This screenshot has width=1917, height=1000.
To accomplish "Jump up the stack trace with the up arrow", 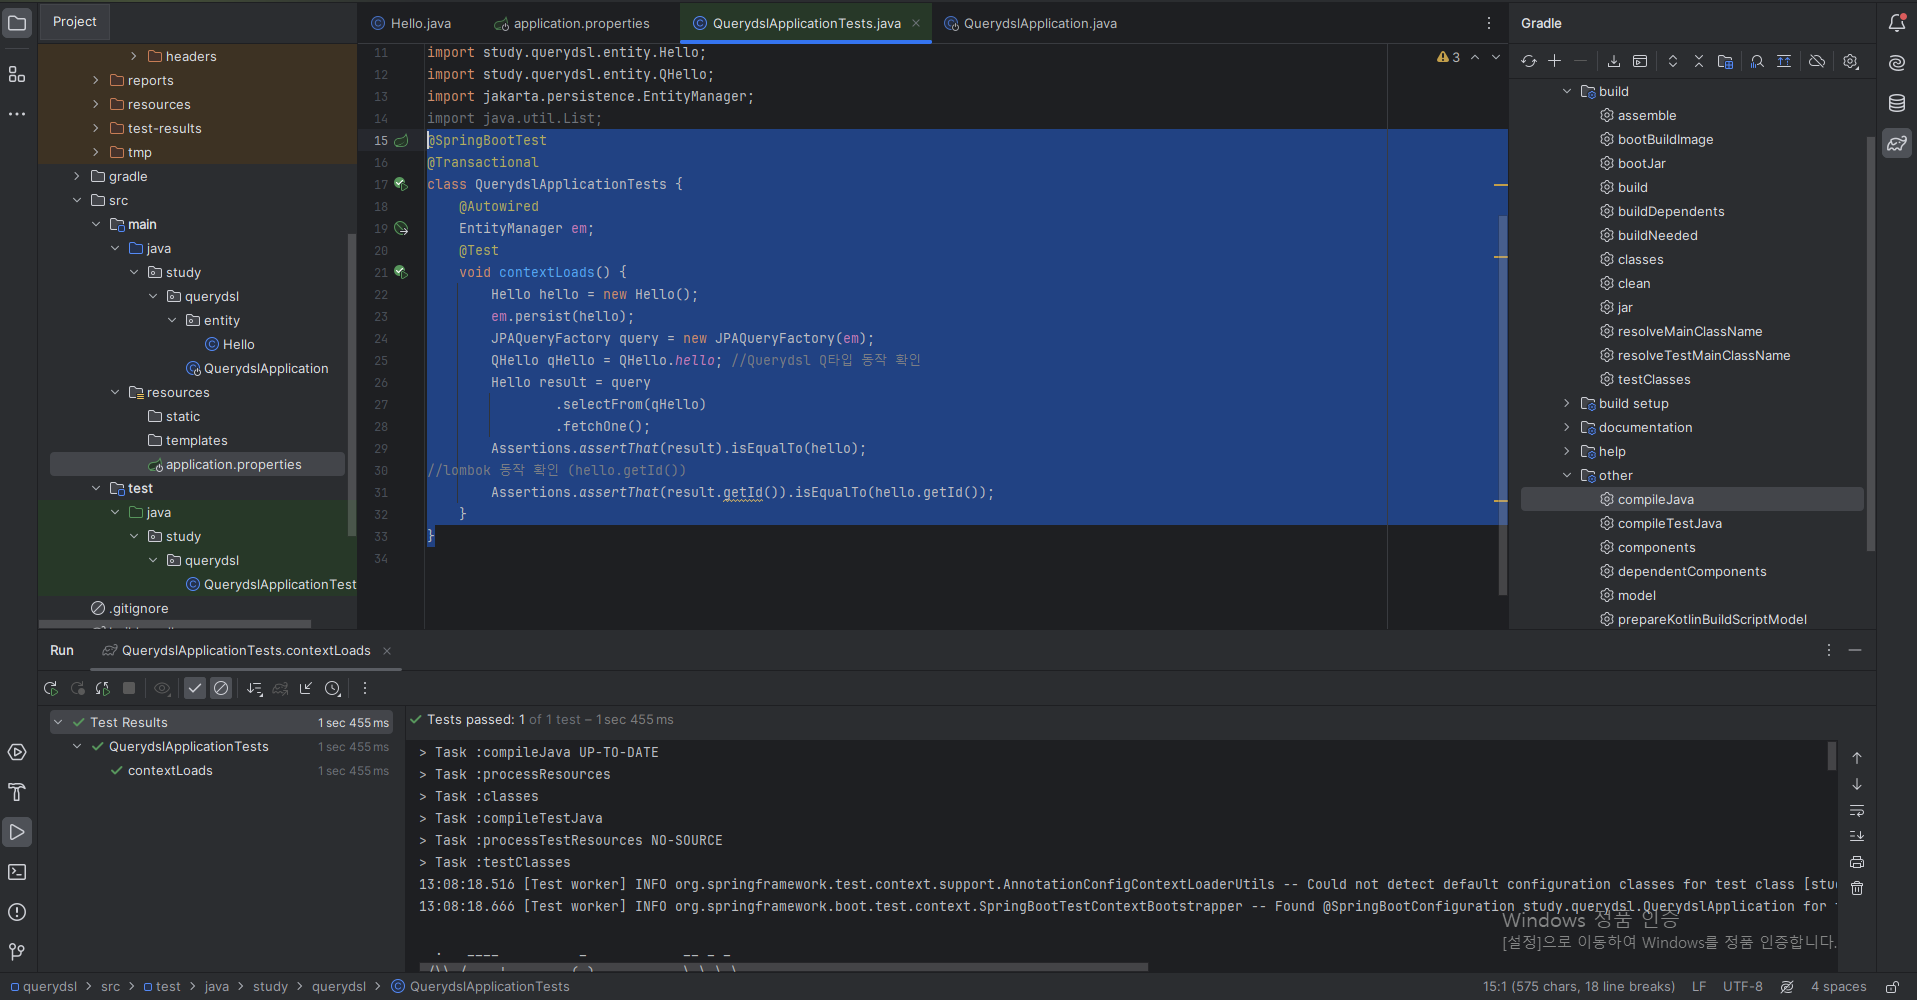I will [x=1857, y=758].
